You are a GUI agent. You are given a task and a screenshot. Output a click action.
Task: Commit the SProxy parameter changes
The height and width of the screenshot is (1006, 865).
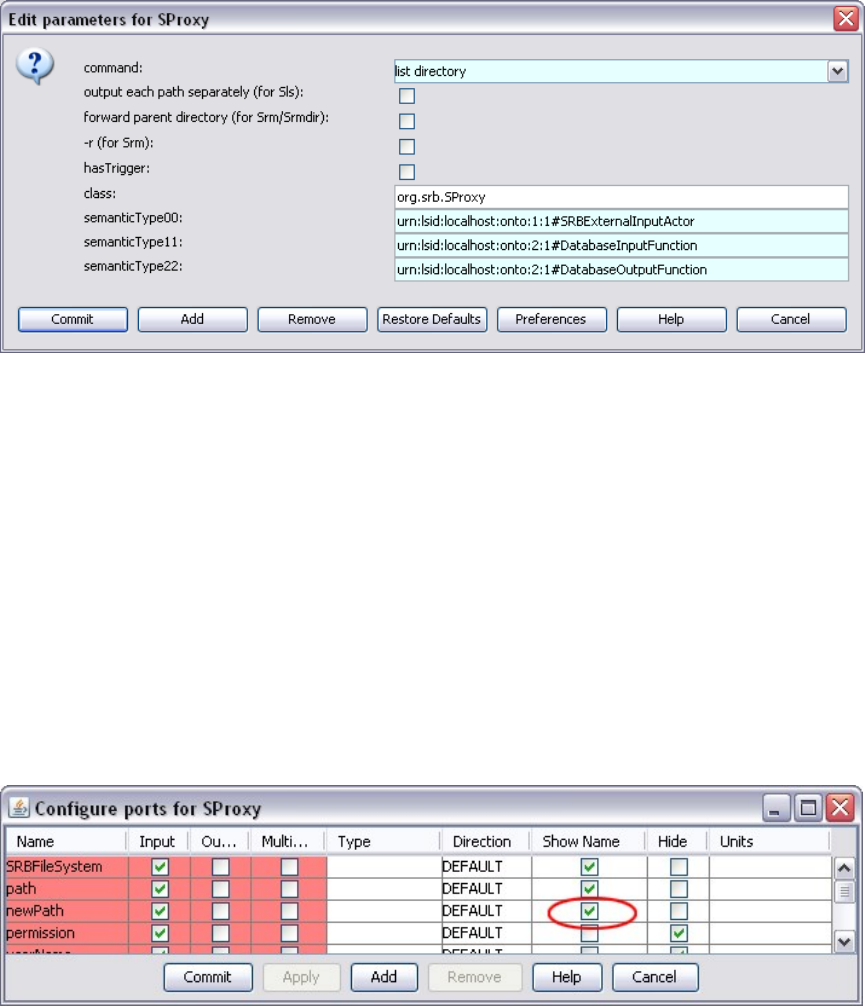[x=73, y=320]
